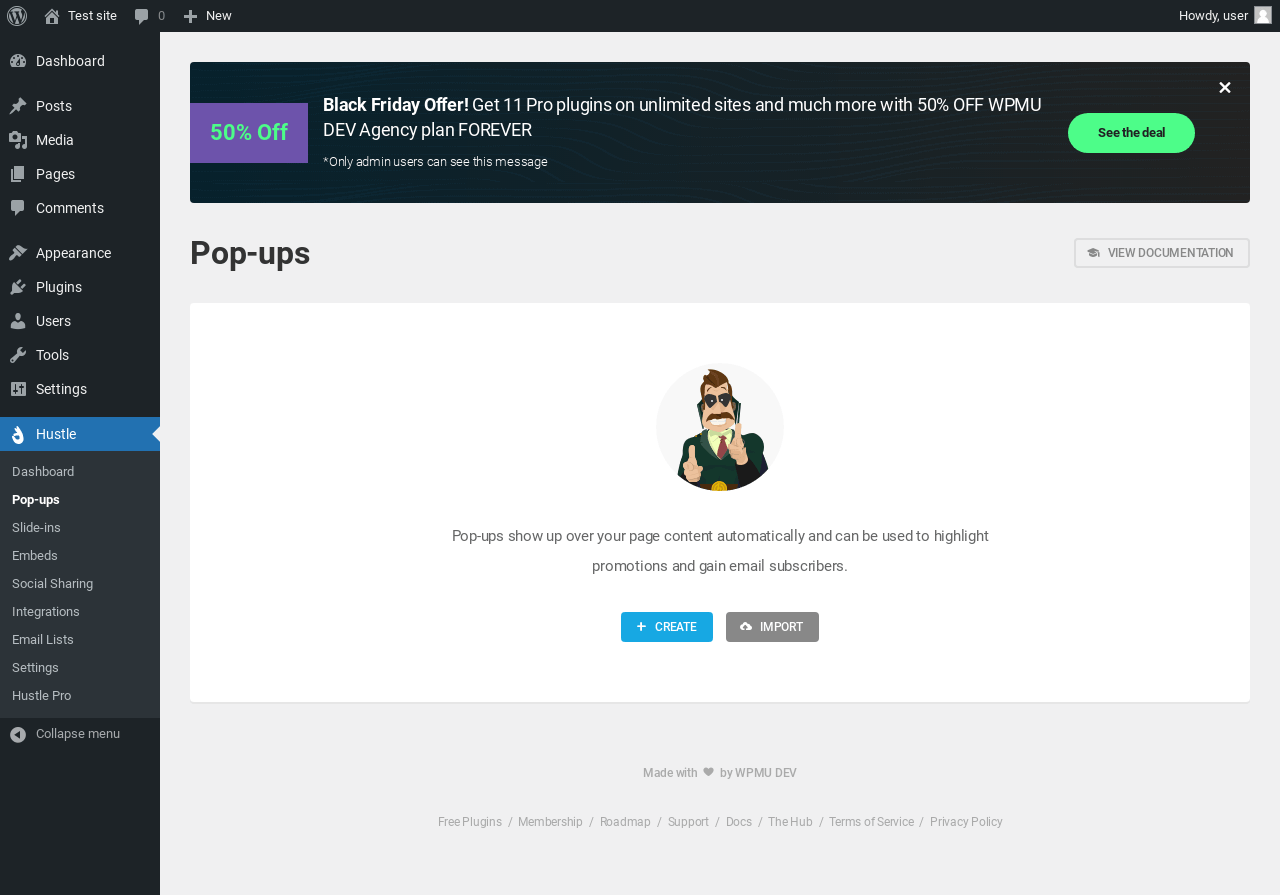Click the Users person icon
The height and width of the screenshot is (895, 1280).
[x=18, y=321]
